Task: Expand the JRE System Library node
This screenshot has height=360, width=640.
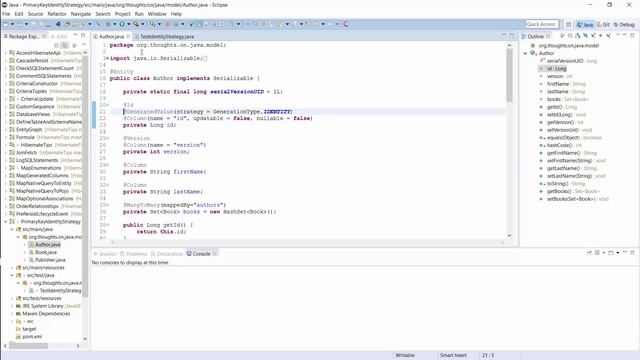Action: click(12, 306)
